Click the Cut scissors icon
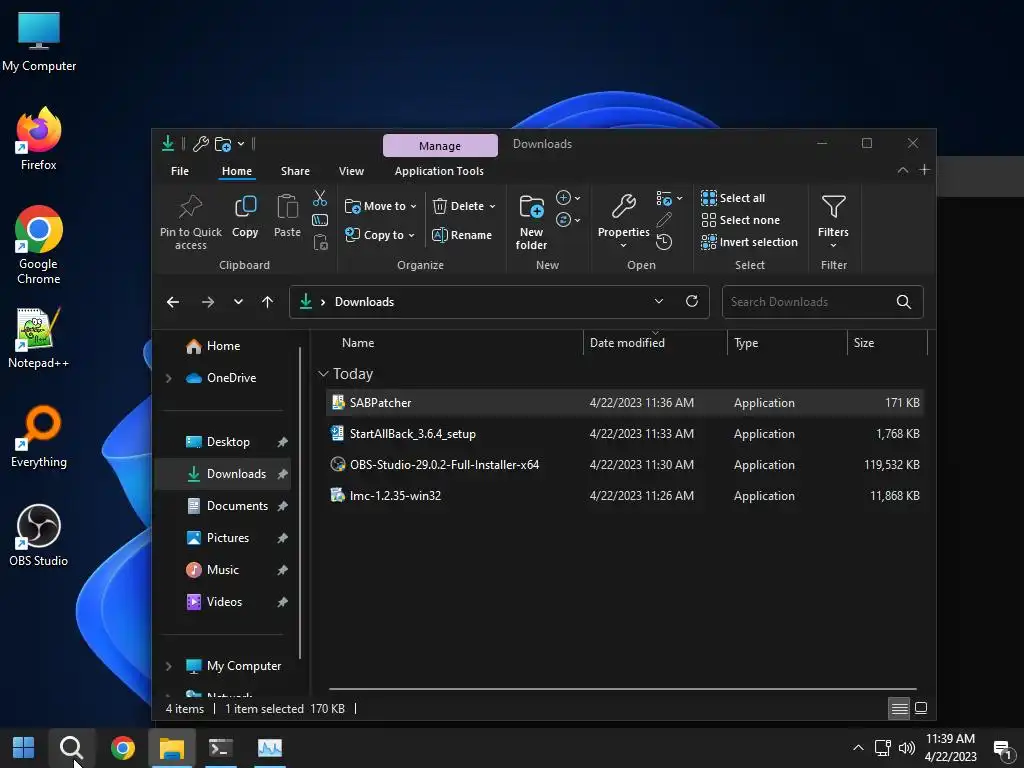 (x=320, y=198)
